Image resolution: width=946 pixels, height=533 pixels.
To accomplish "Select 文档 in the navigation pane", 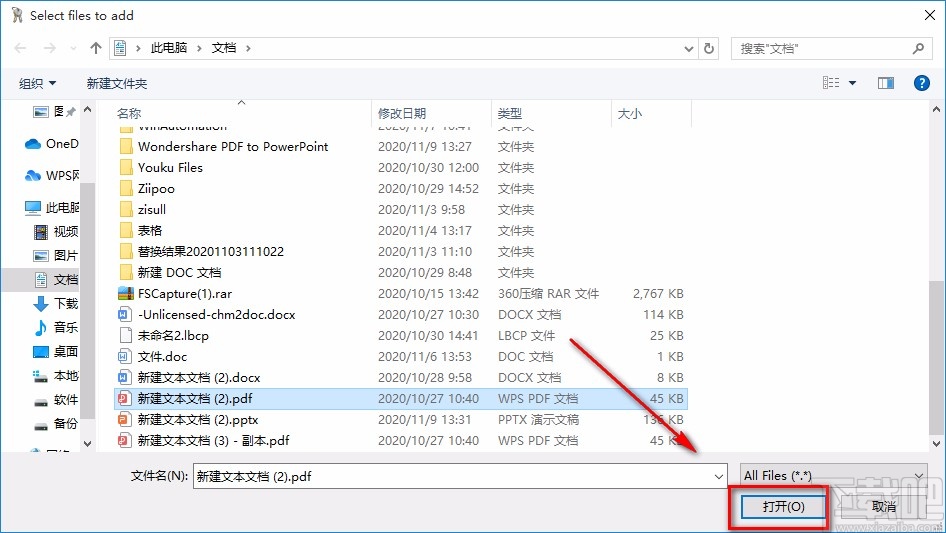I will (x=56, y=280).
